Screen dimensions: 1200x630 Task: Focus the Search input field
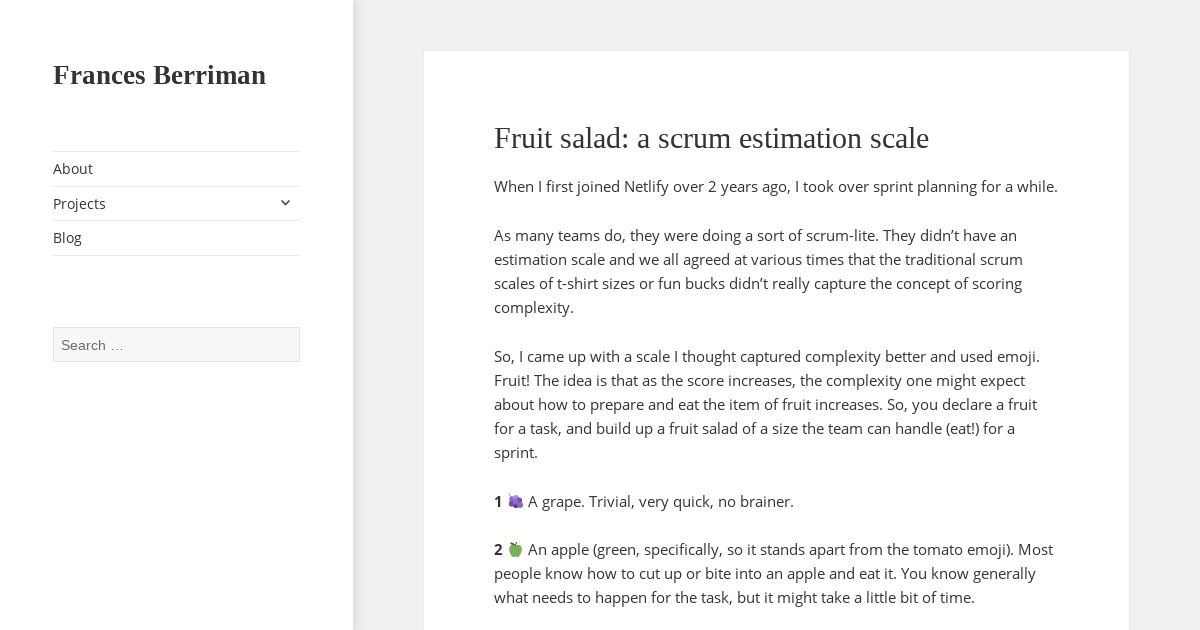click(176, 345)
